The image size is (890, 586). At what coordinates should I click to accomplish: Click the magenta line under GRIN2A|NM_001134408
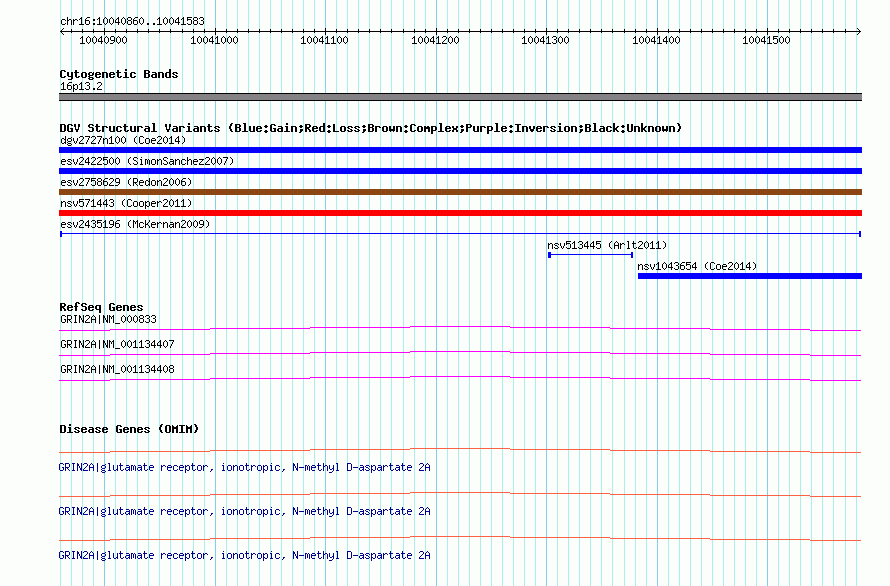point(460,378)
